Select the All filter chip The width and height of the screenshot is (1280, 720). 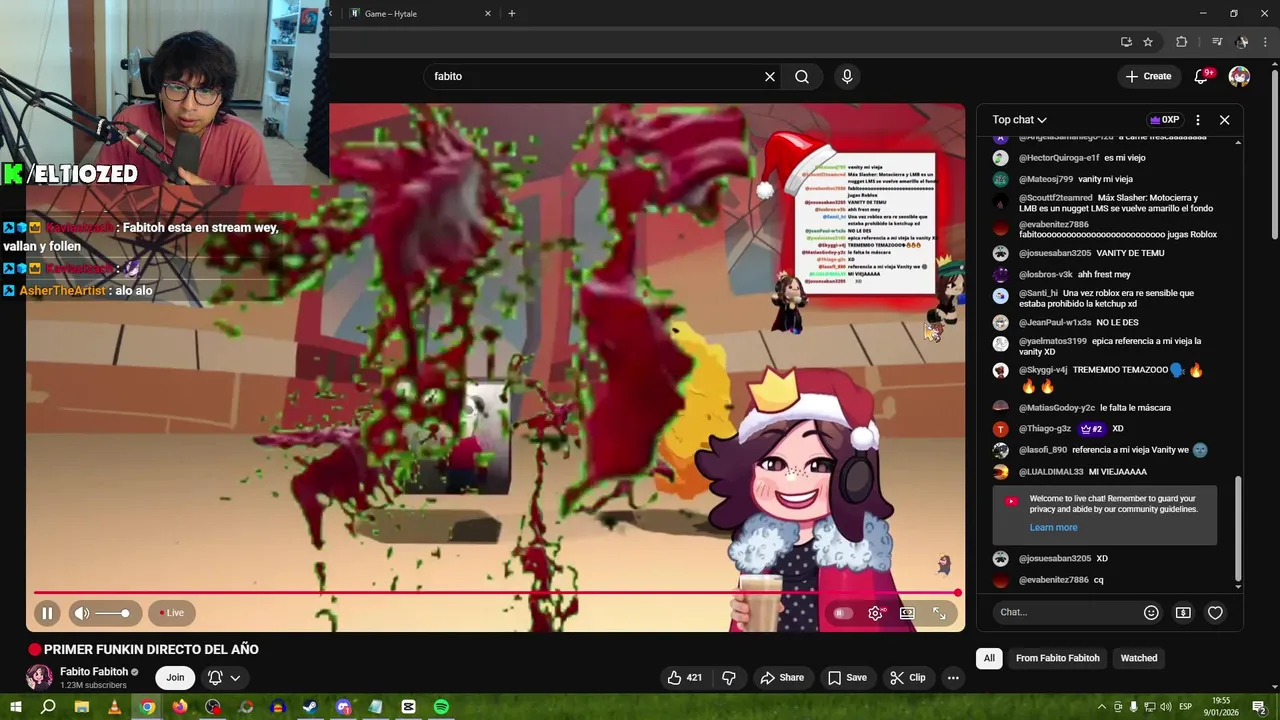[989, 658]
